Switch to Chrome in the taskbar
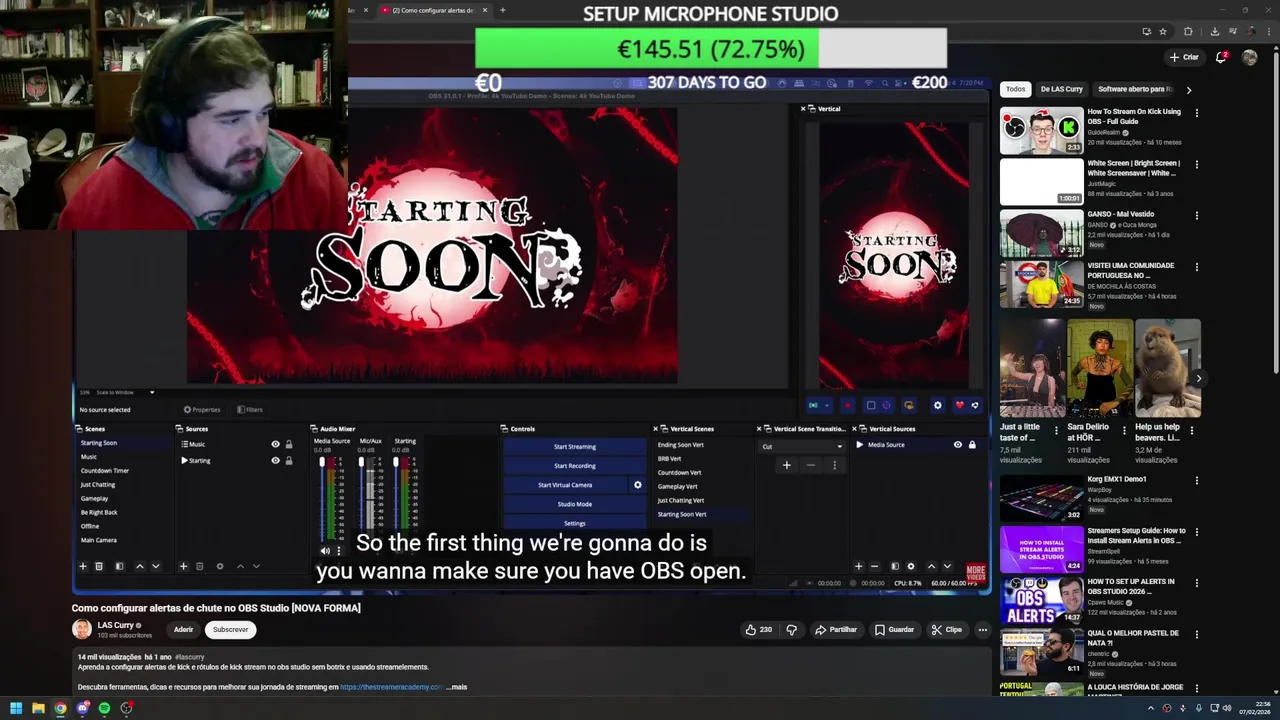Screen dimensions: 1280x720 pos(60,708)
